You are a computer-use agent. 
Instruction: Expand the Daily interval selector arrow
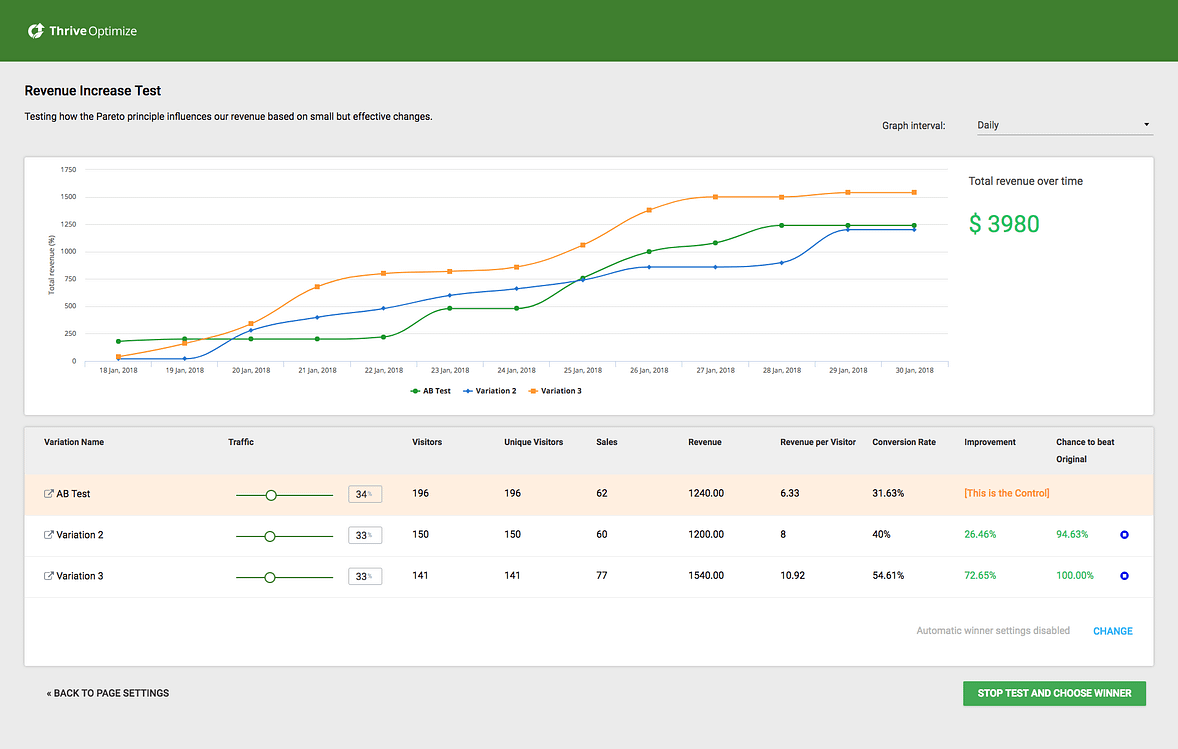1145,124
